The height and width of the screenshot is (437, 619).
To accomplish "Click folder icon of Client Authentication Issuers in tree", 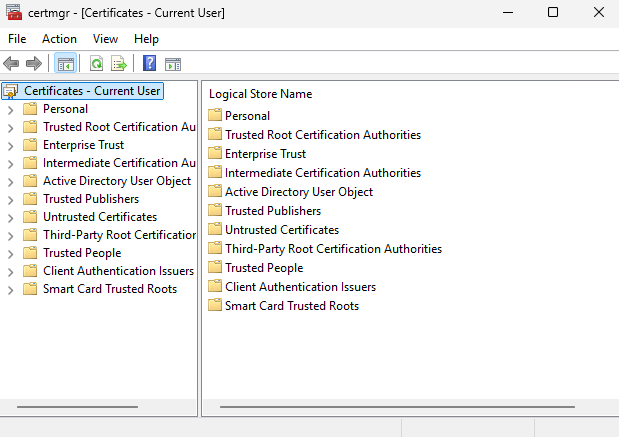I will tap(30, 270).
